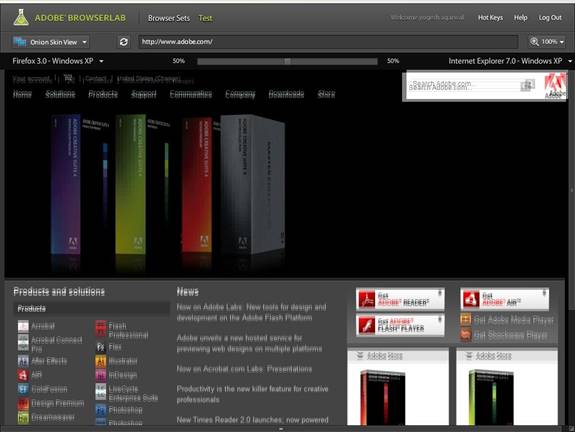Click the AIR product icon in Products list

(x=23, y=375)
